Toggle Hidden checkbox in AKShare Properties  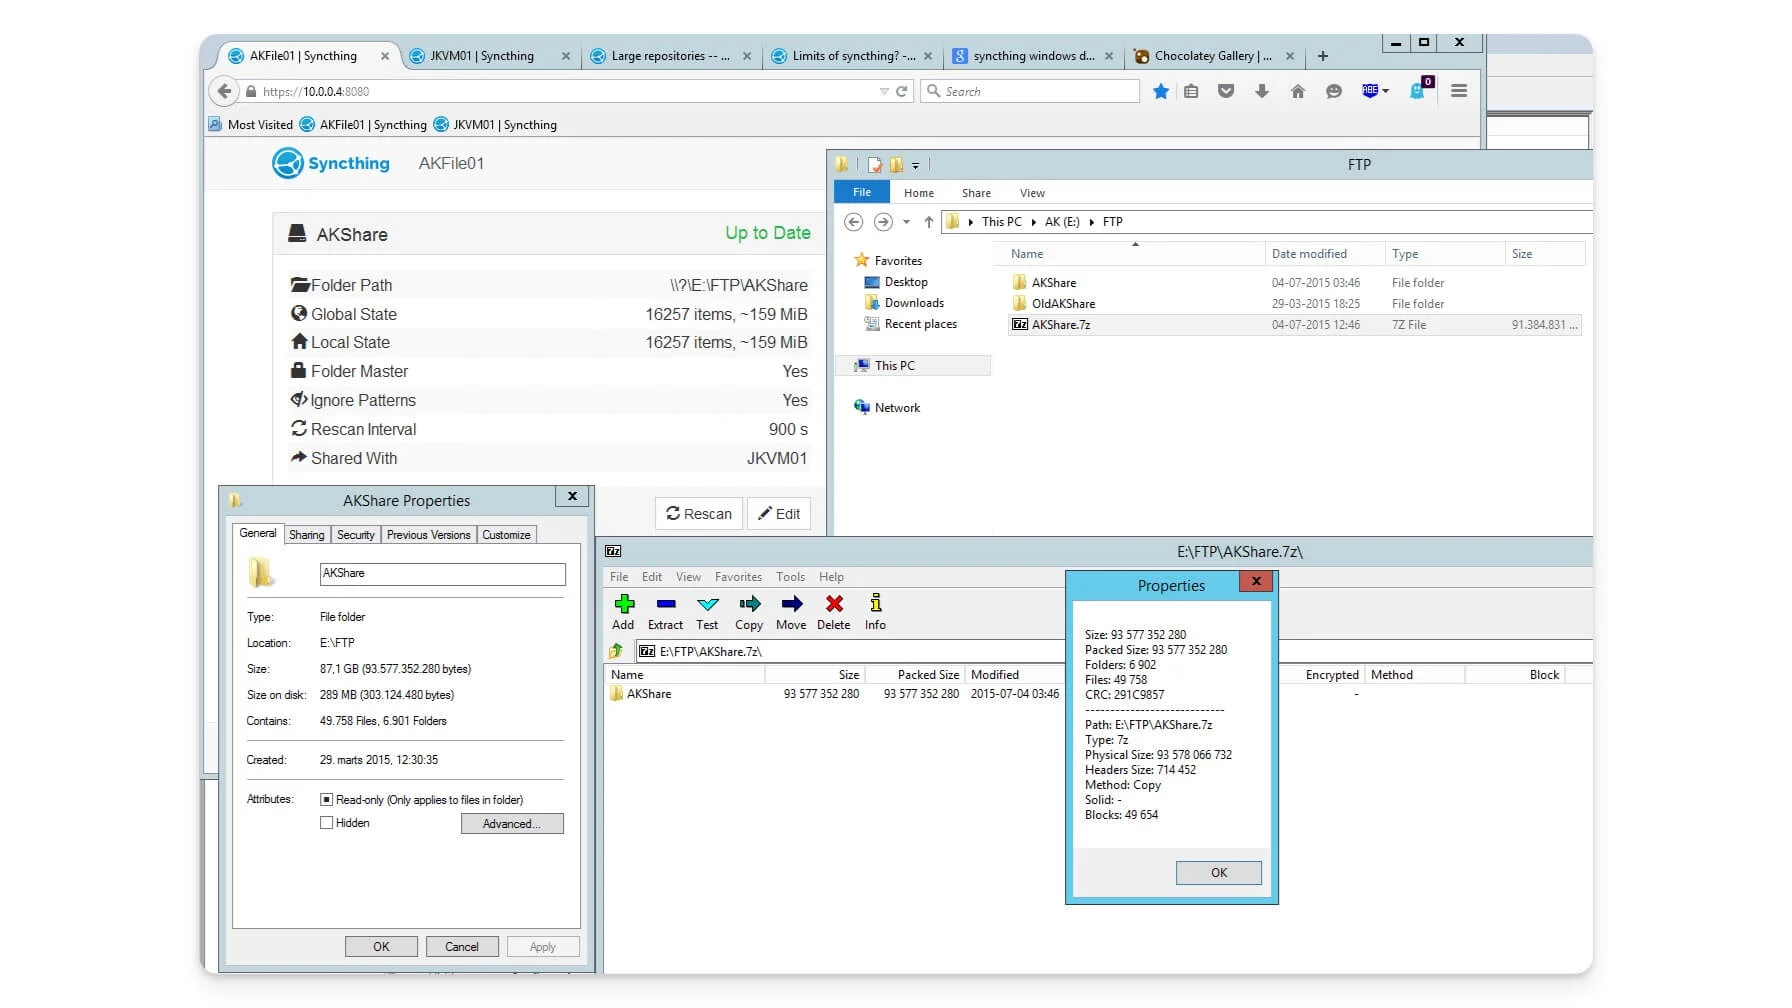click(326, 823)
